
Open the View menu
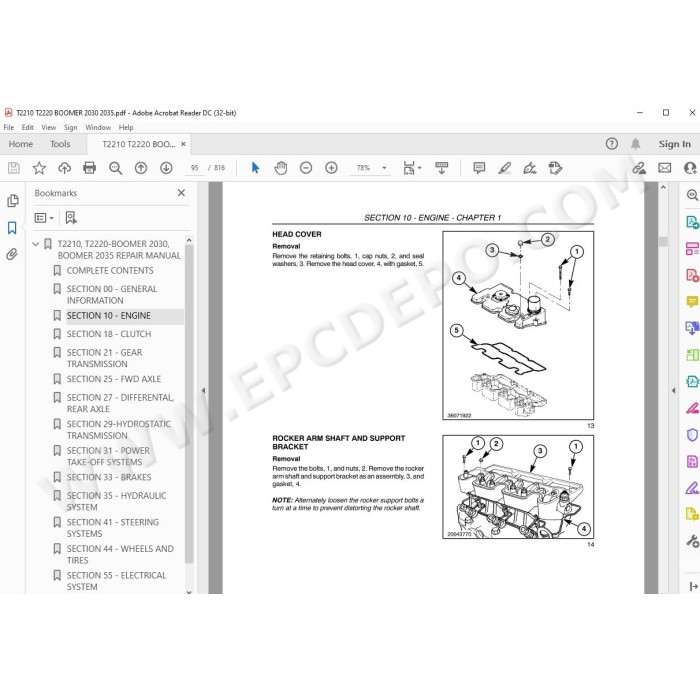[49, 127]
